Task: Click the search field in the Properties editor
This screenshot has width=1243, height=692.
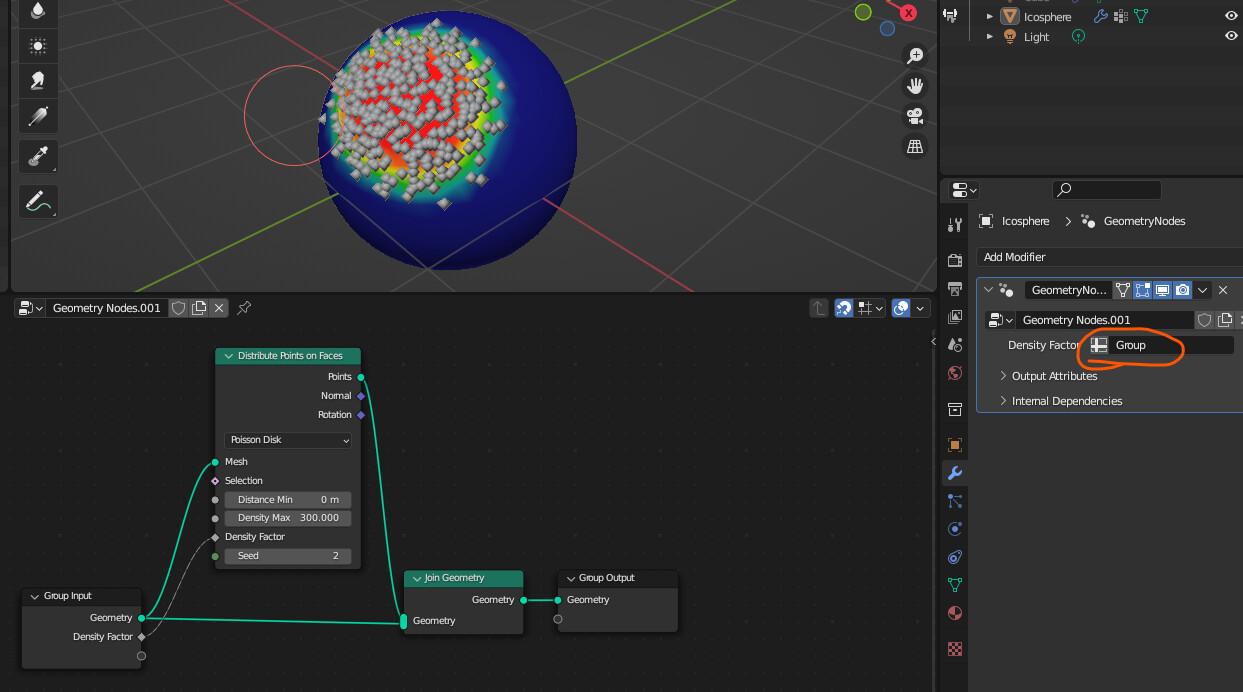Action: tap(1106, 189)
